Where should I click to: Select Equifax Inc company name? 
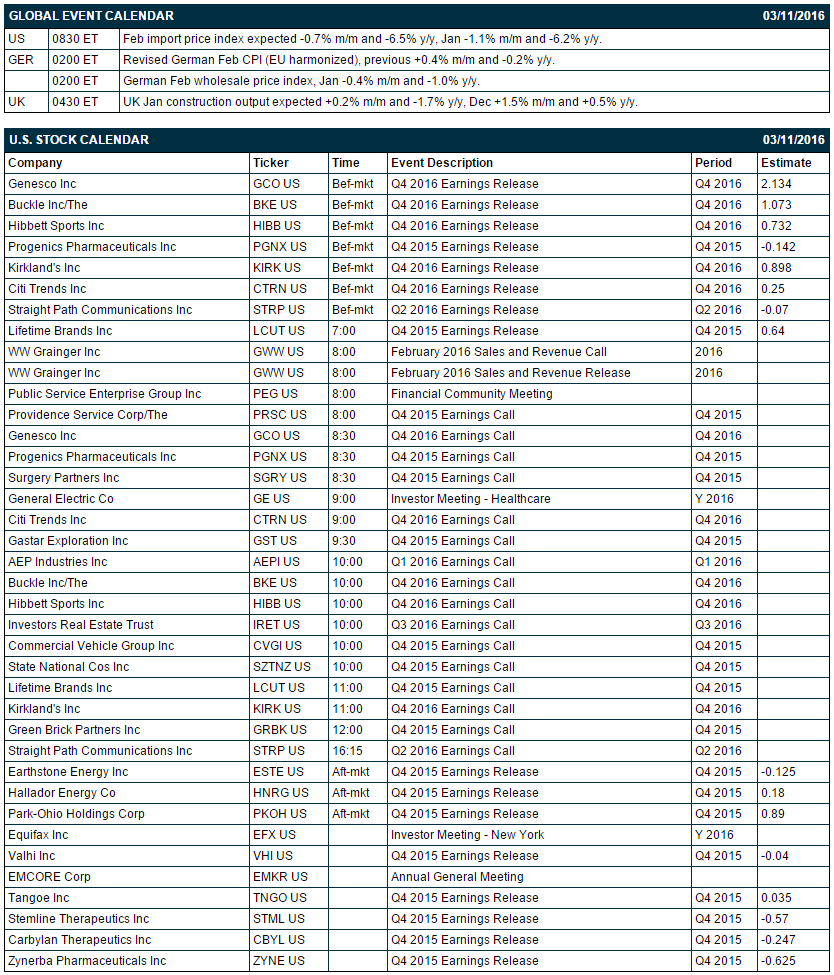(x=38, y=835)
